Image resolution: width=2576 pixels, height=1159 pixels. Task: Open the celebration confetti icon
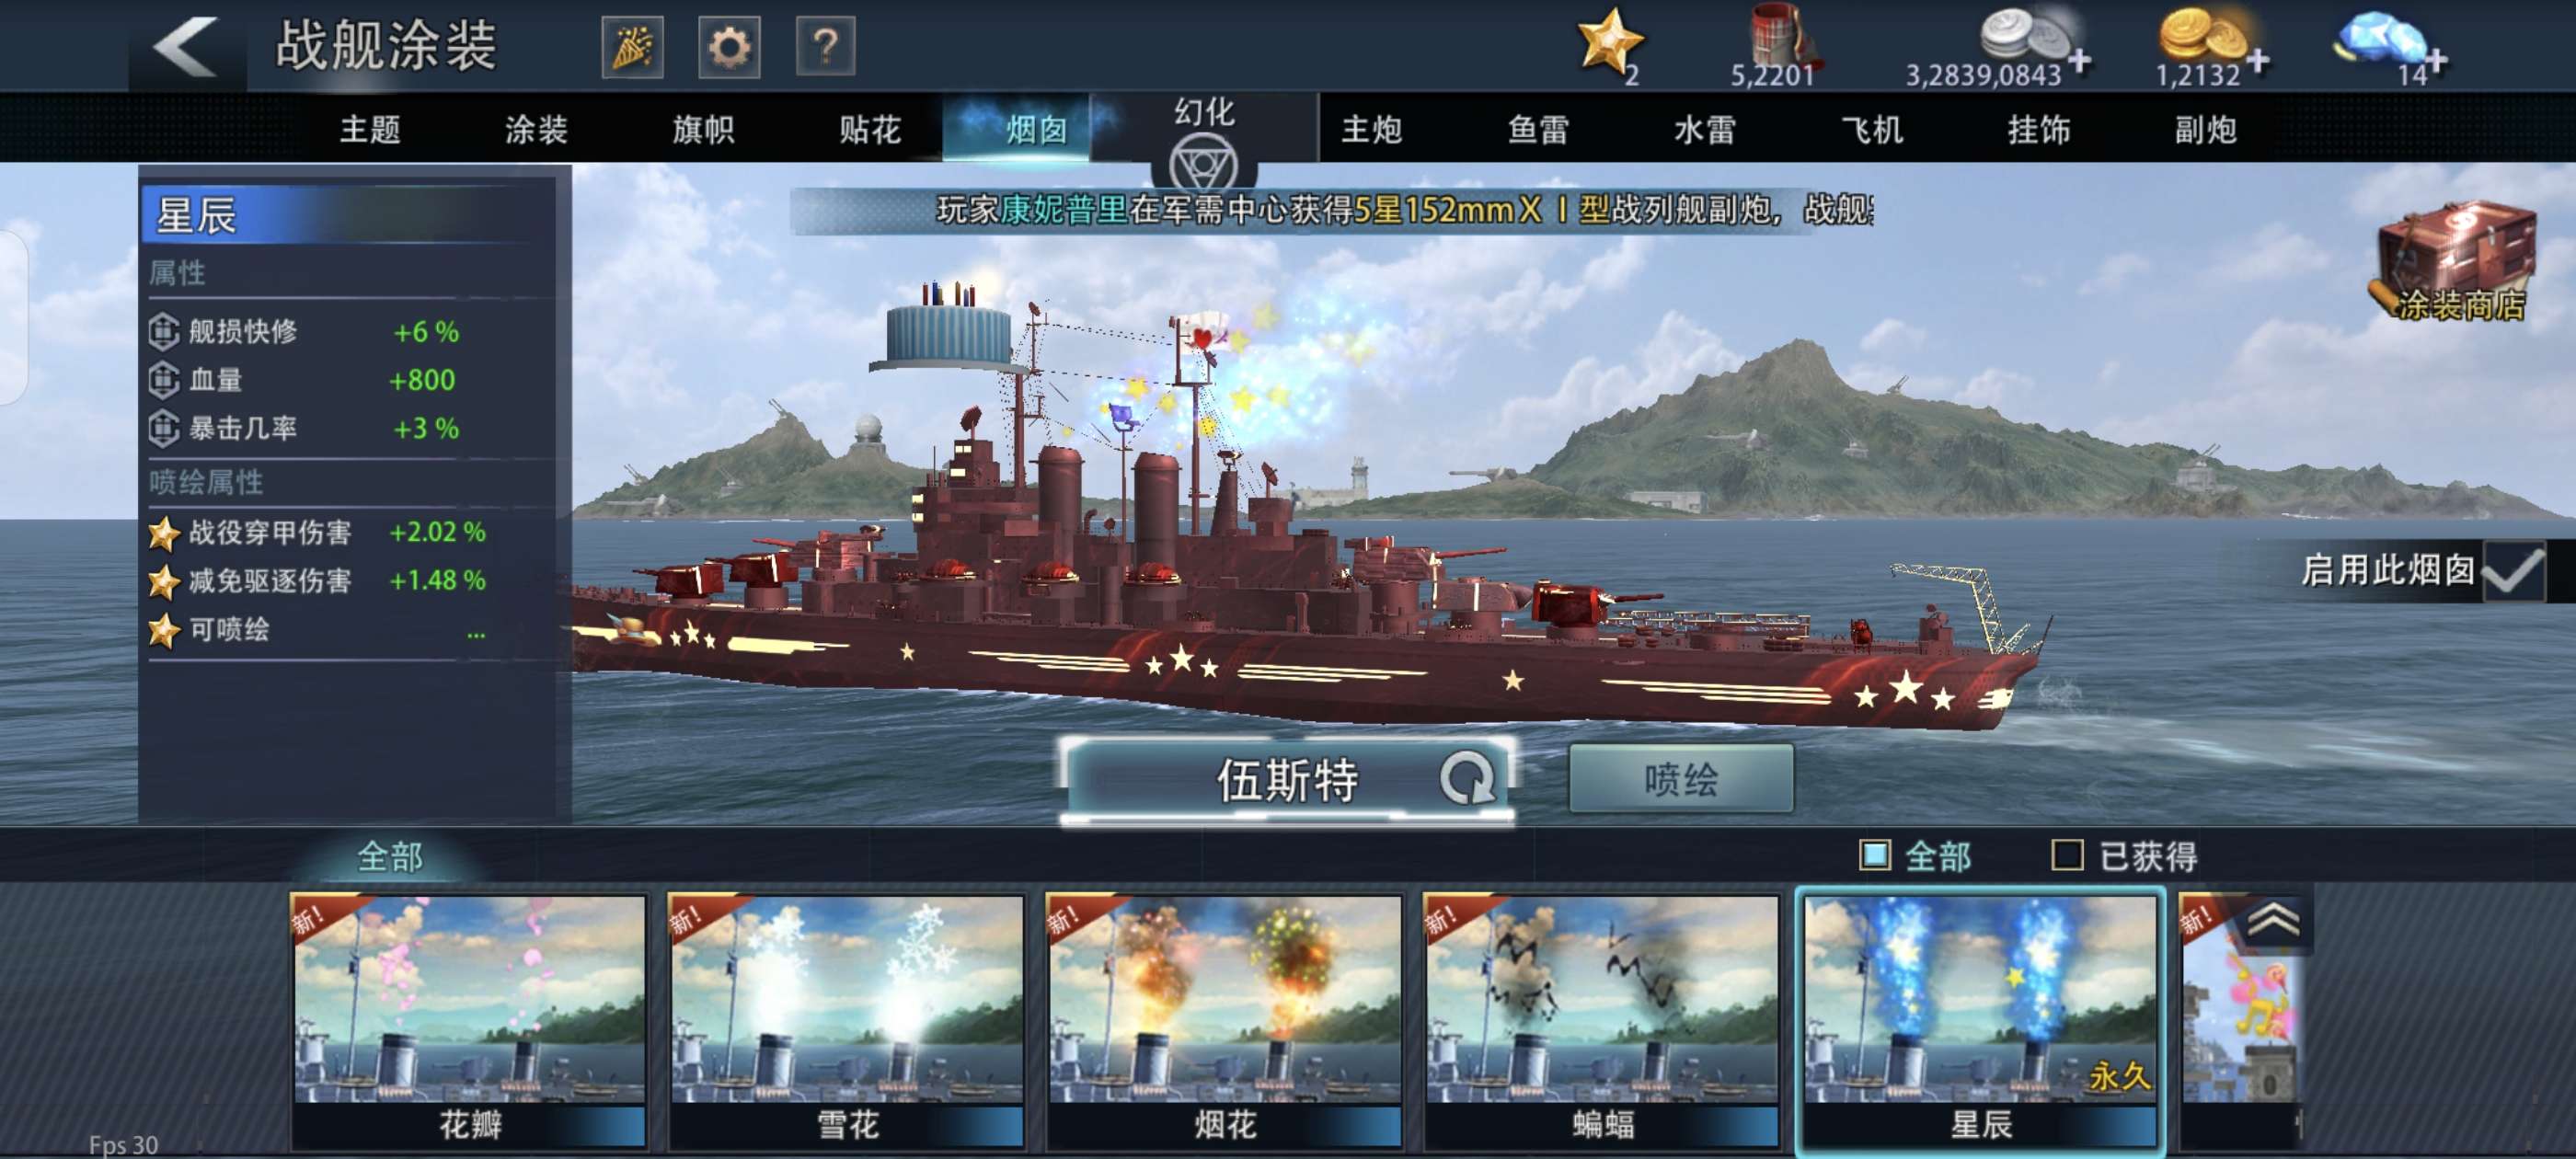(632, 46)
